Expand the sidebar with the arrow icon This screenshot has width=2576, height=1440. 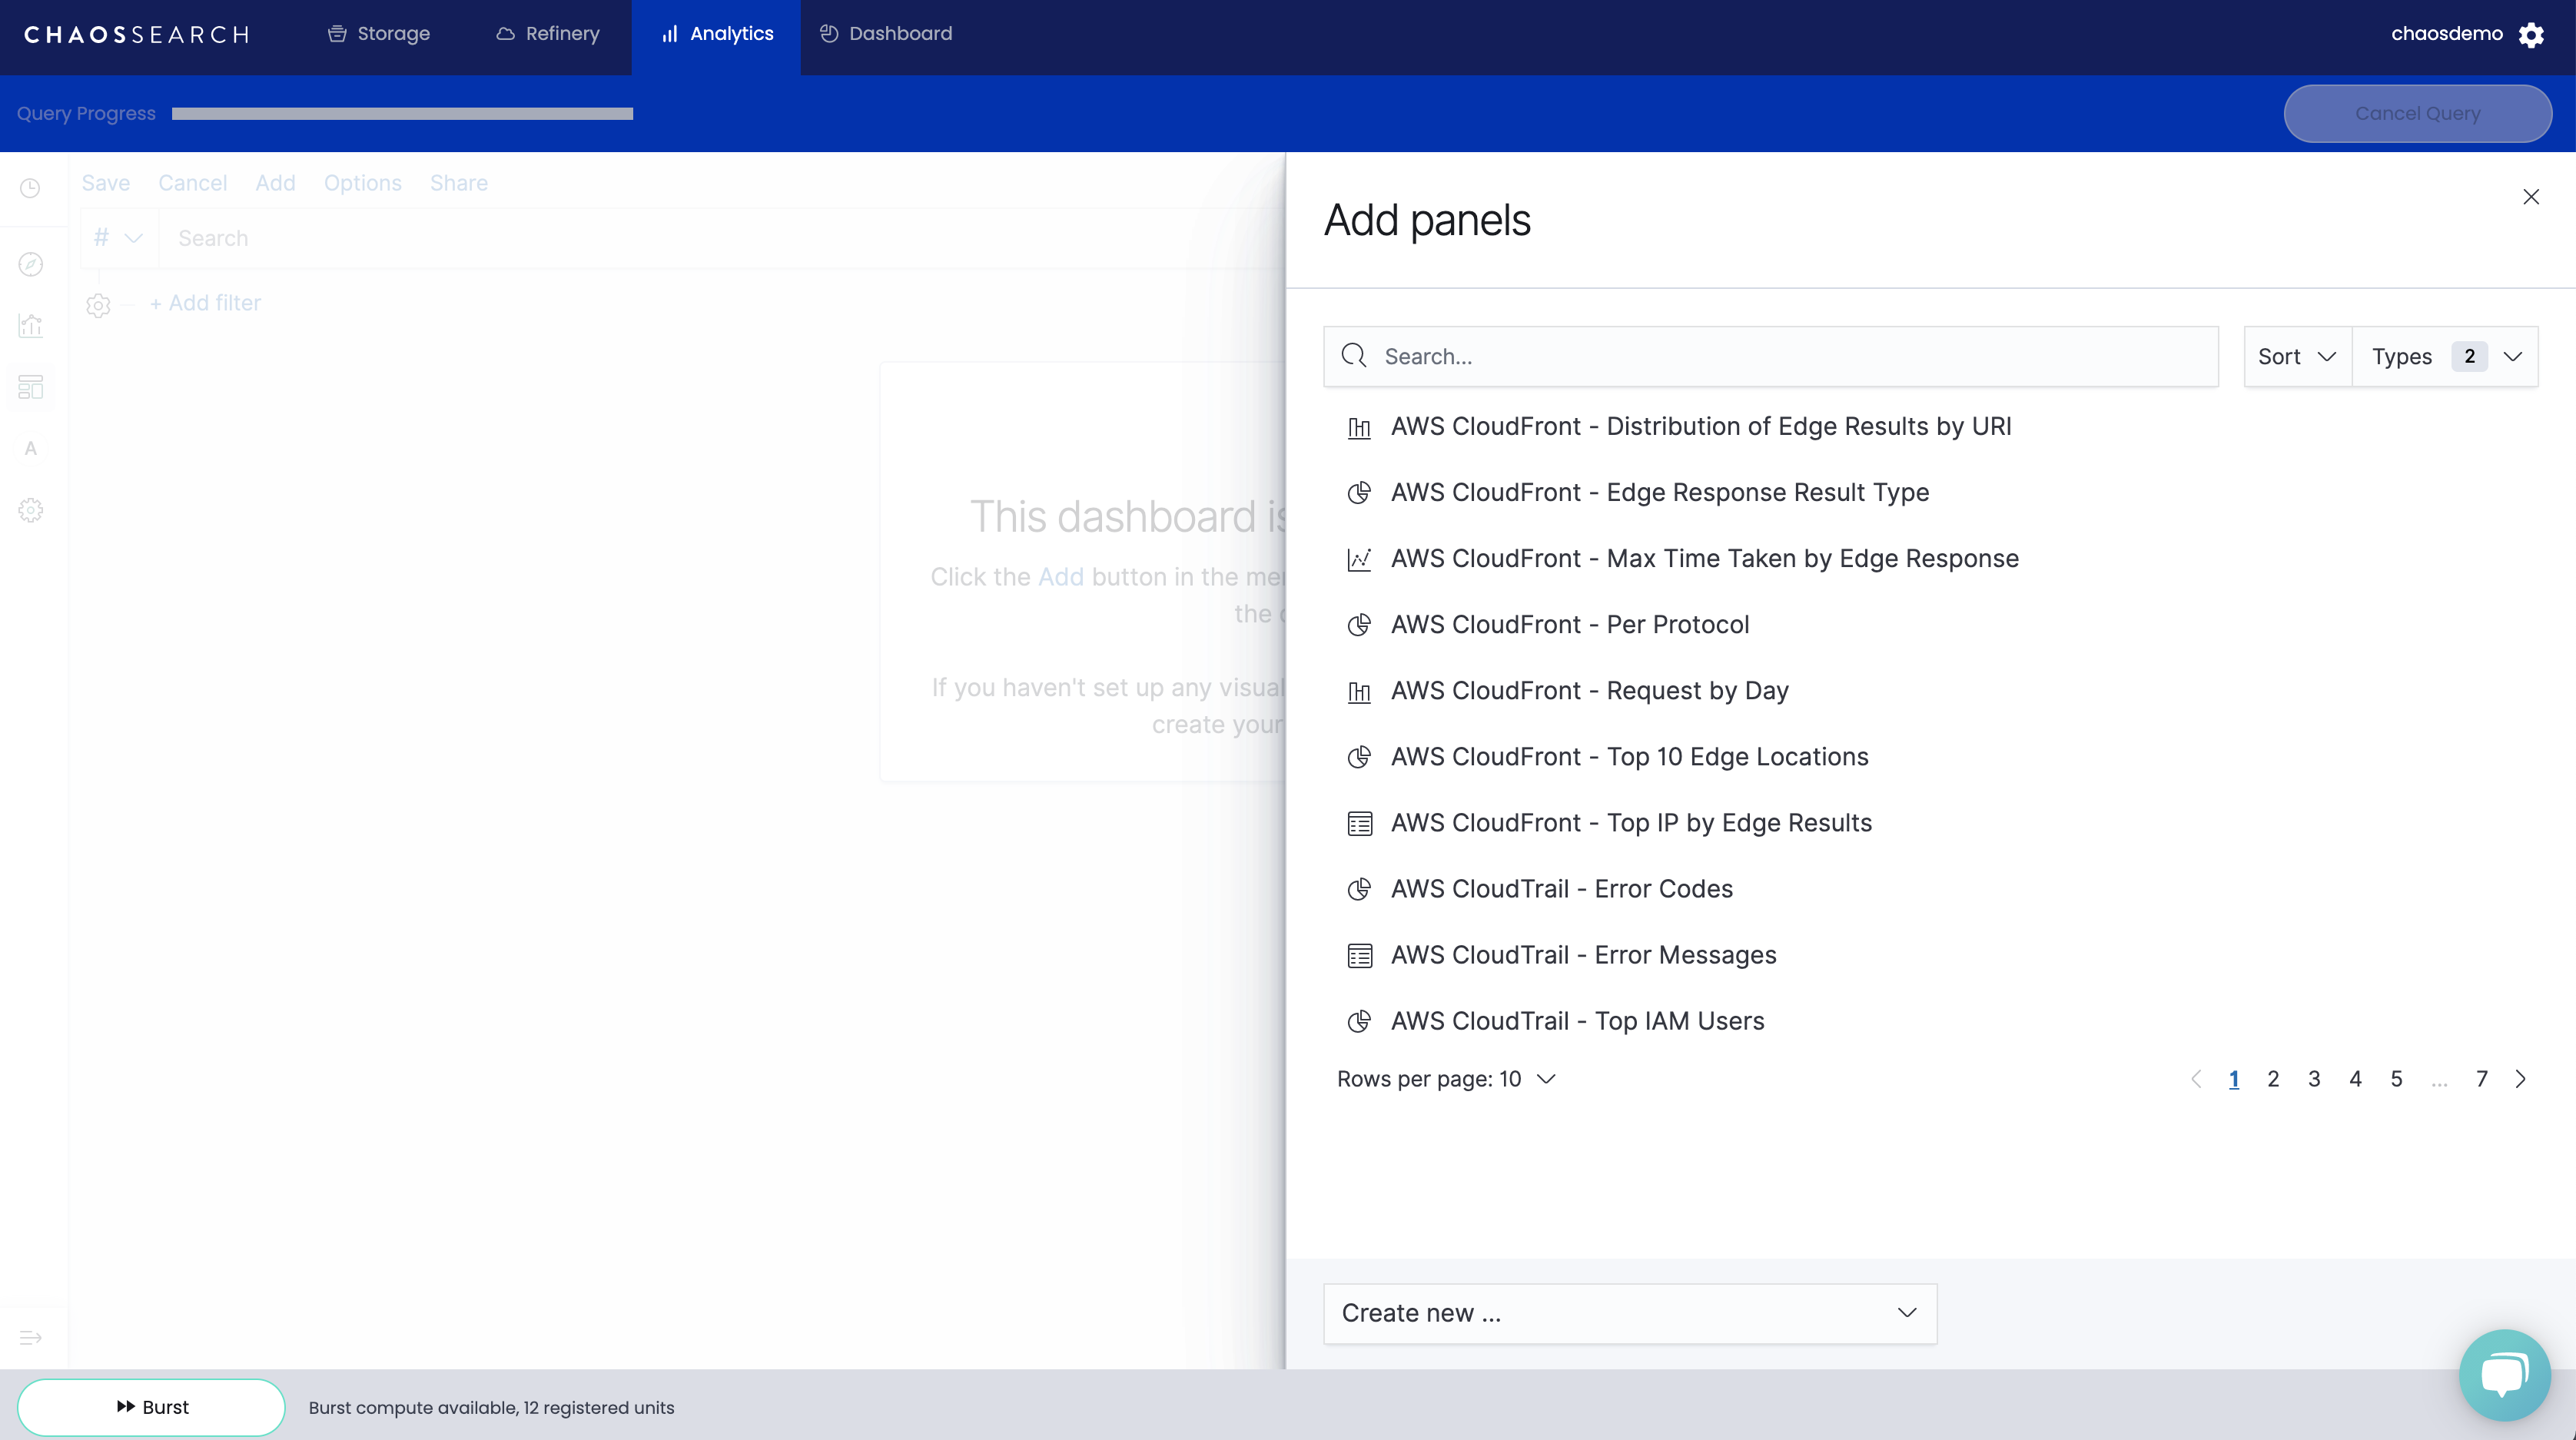click(31, 1338)
